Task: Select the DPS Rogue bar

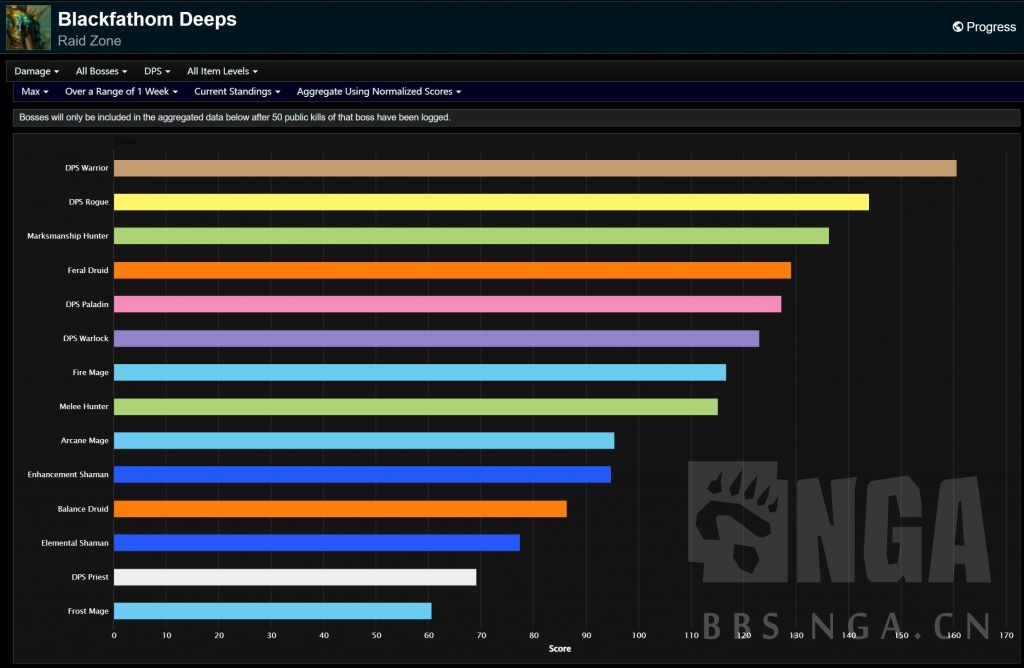Action: pyautogui.click(x=491, y=202)
